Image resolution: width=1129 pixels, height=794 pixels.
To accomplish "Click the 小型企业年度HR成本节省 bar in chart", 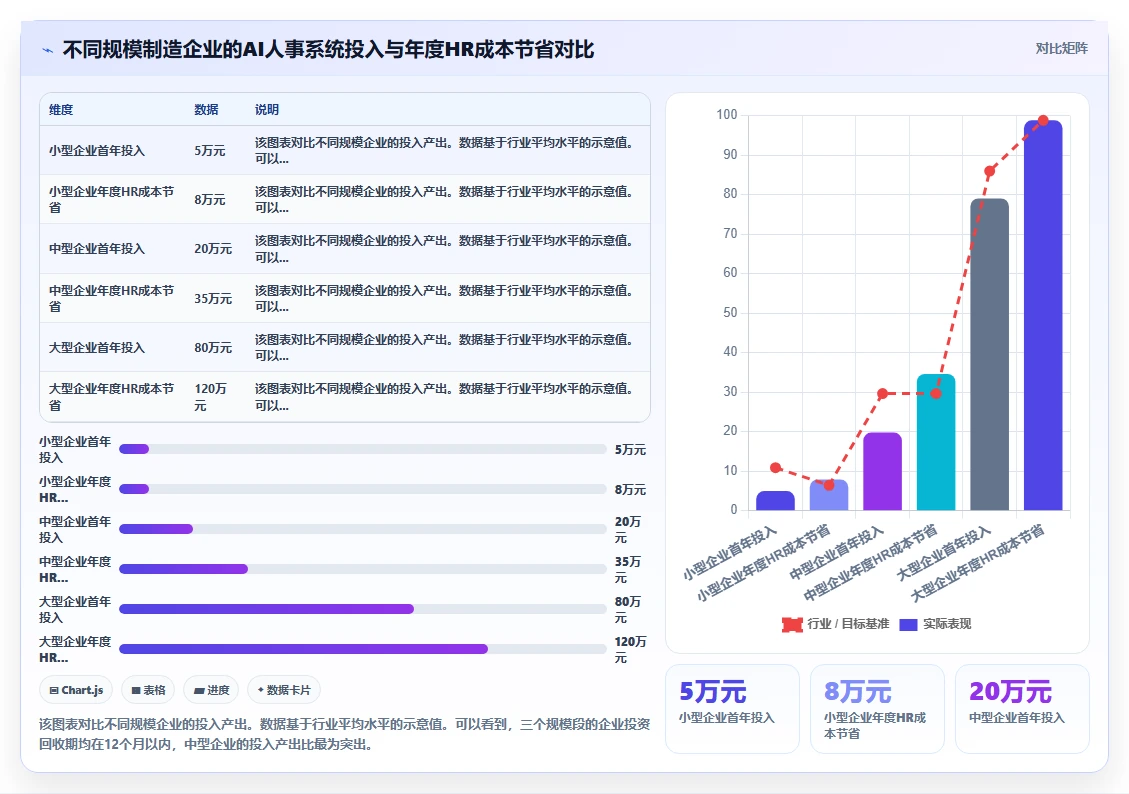I will 829,495.
